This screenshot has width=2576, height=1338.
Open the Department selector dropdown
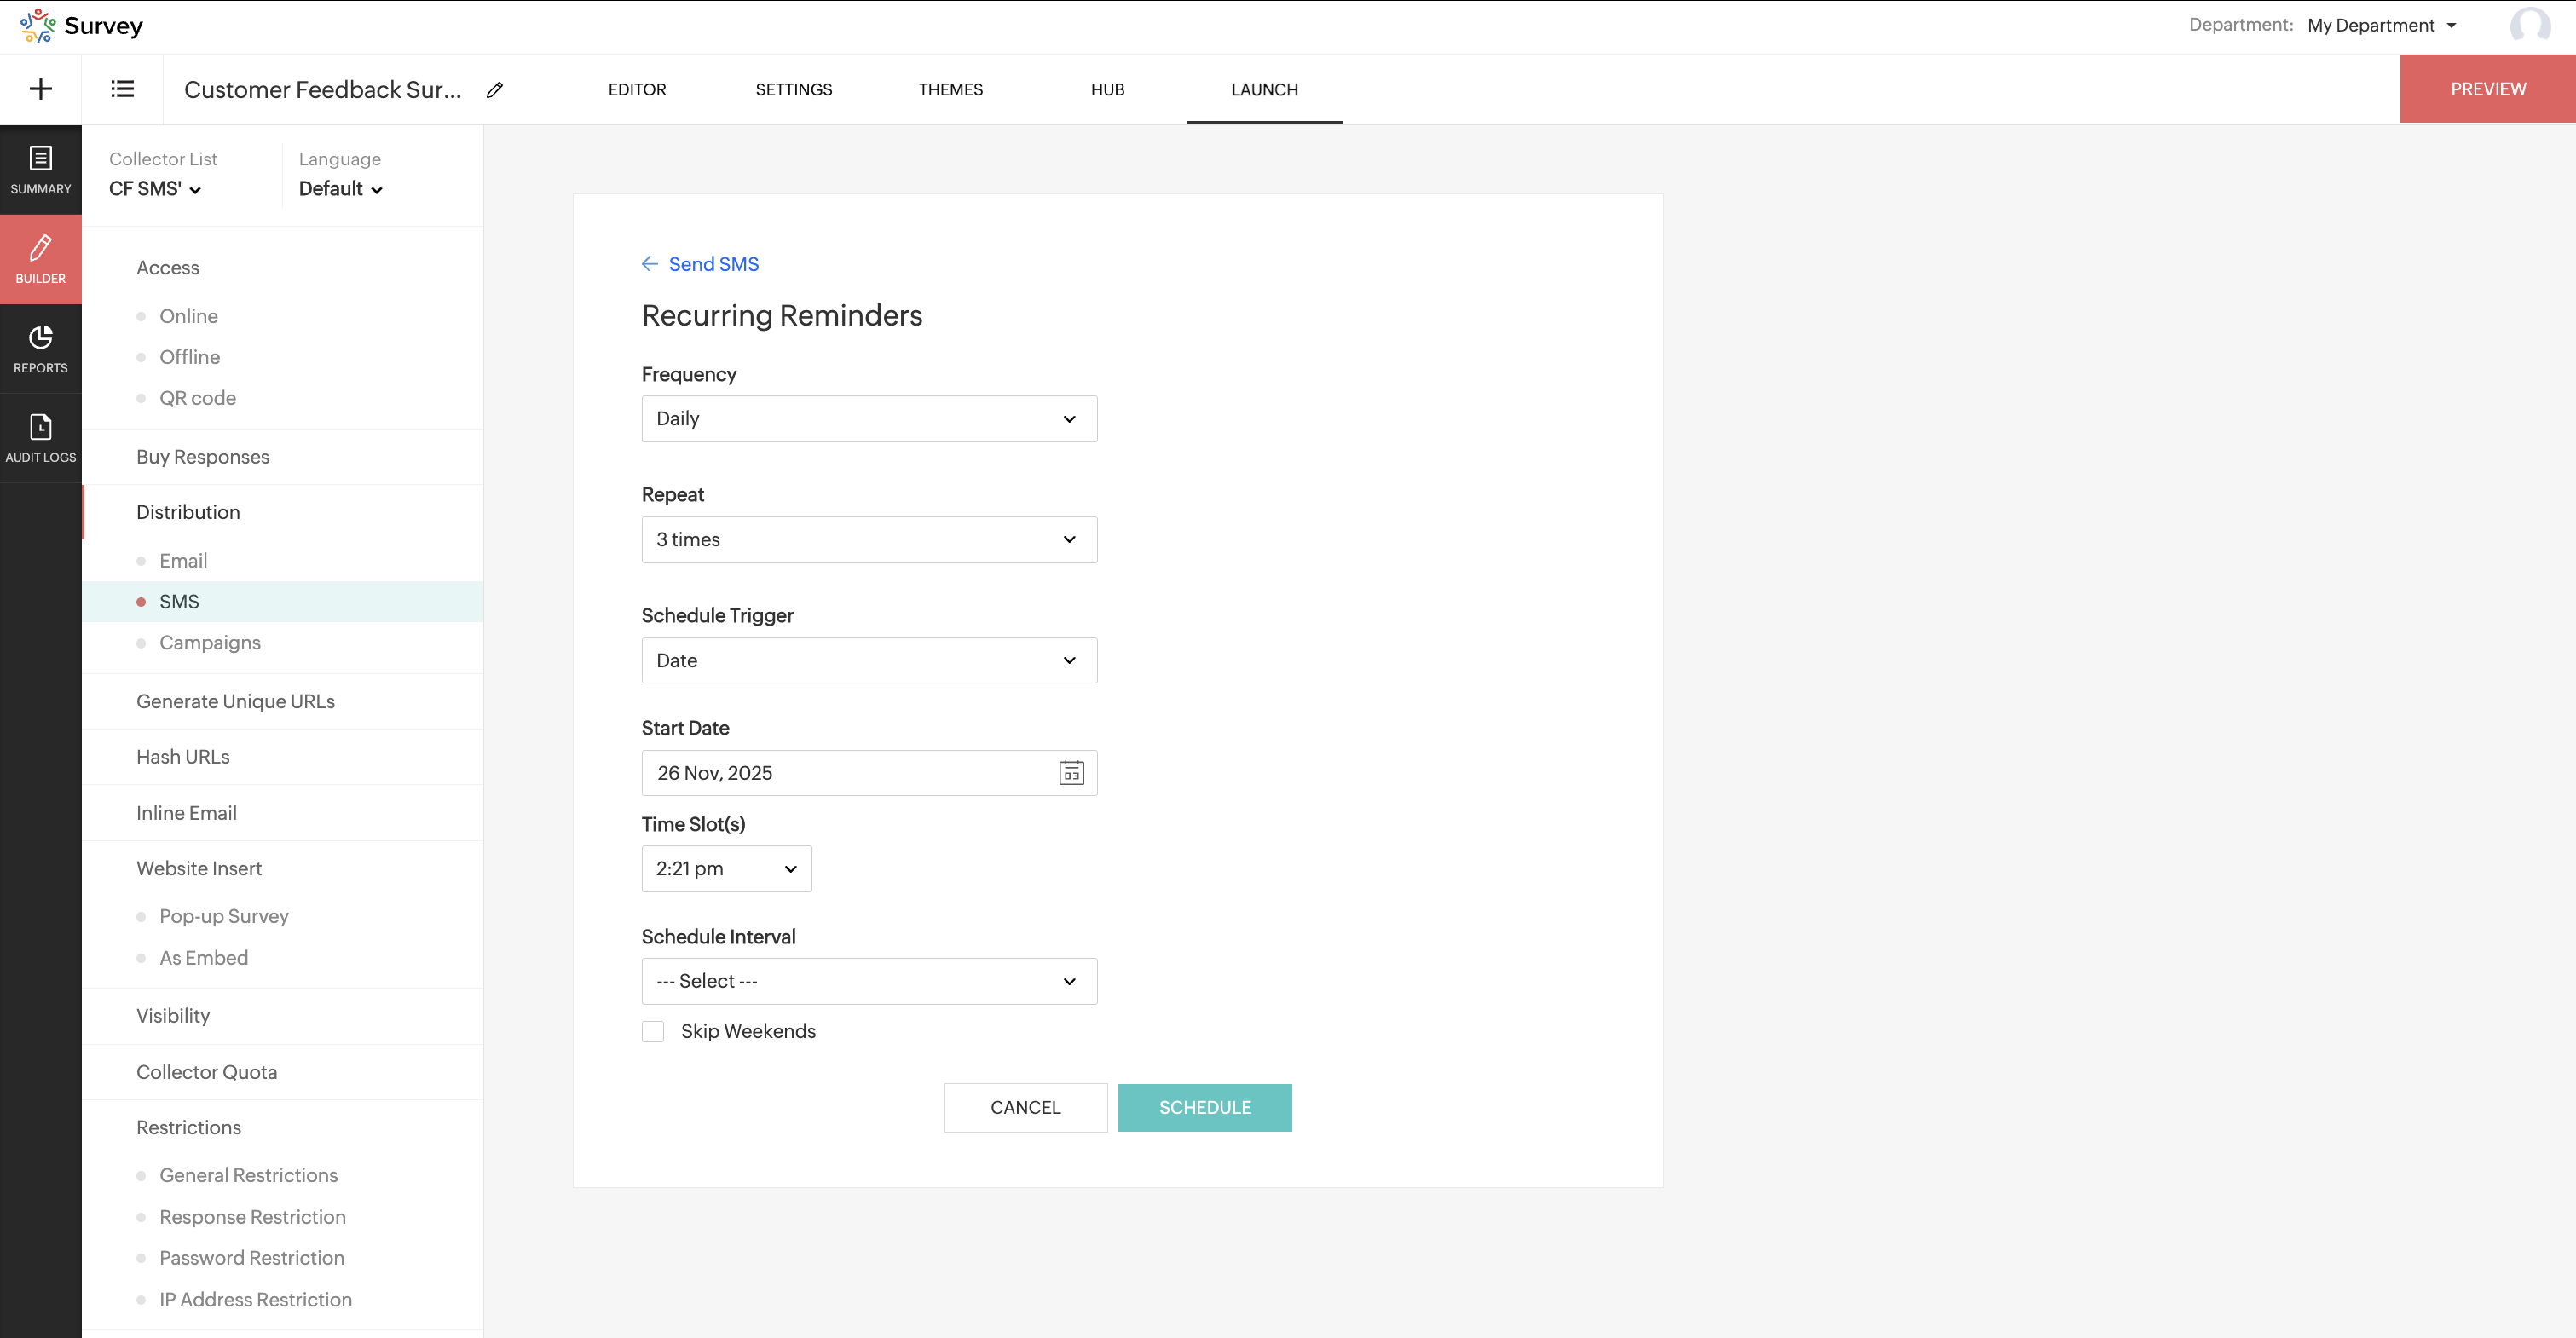2381,26
